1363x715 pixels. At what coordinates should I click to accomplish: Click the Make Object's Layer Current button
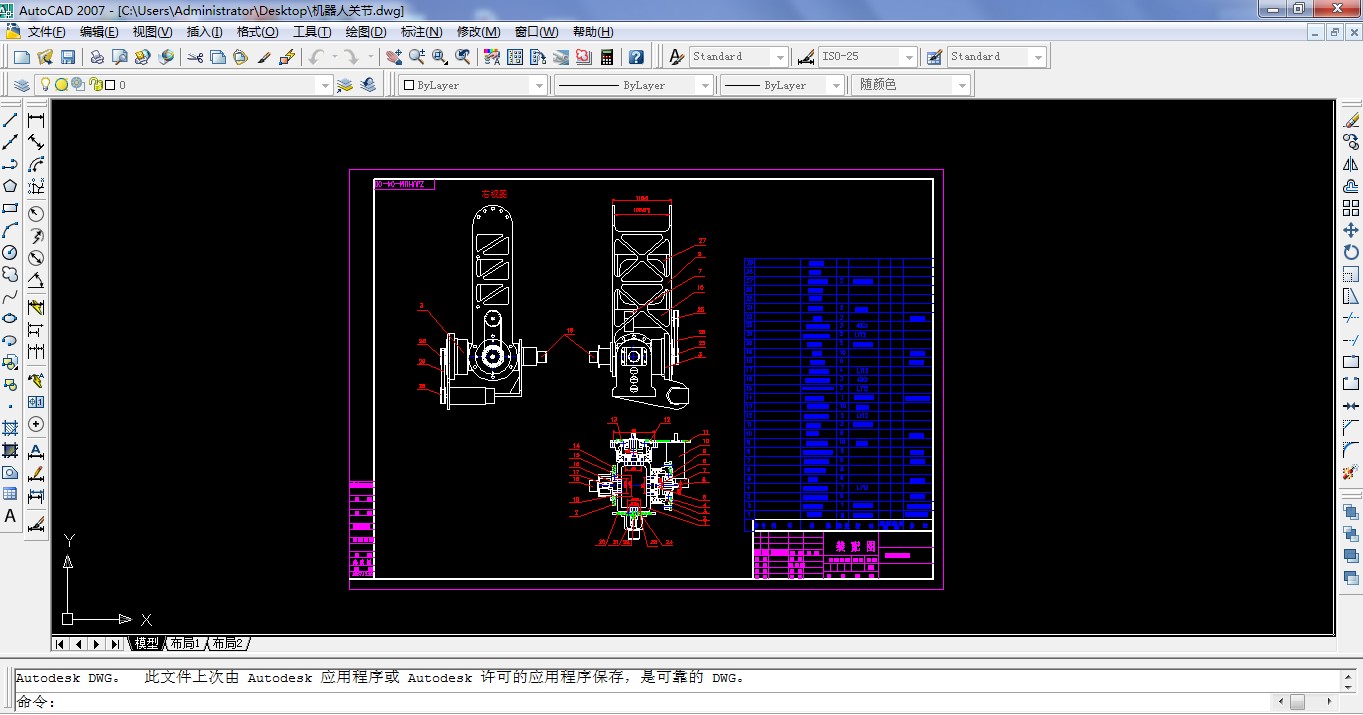pyautogui.click(x=346, y=85)
